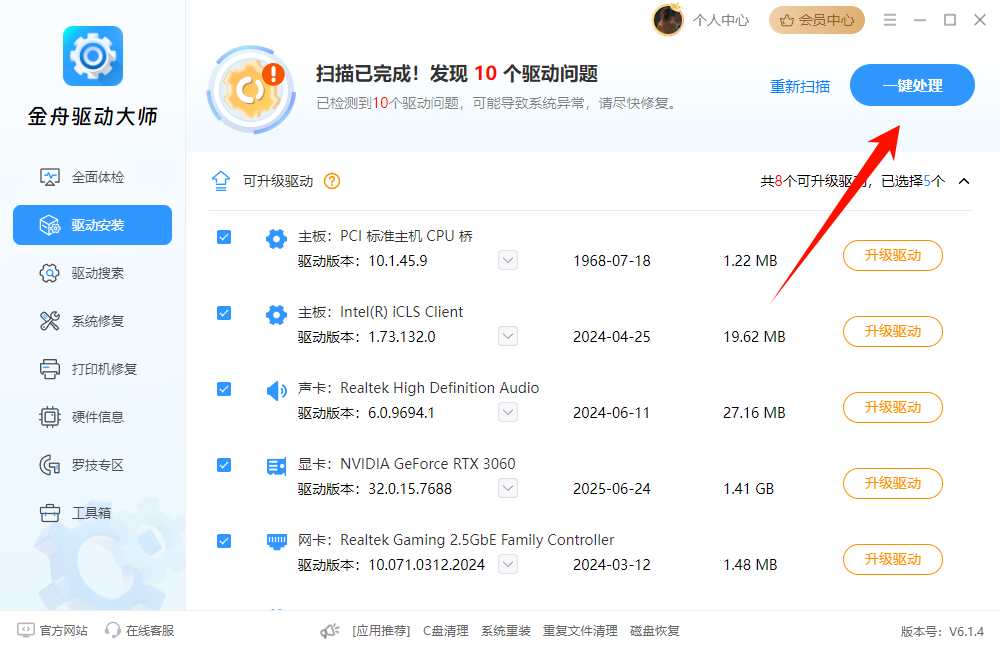This screenshot has height=650, width=1000.
Task: Click the size 1.41 GB
Action: pos(748,489)
